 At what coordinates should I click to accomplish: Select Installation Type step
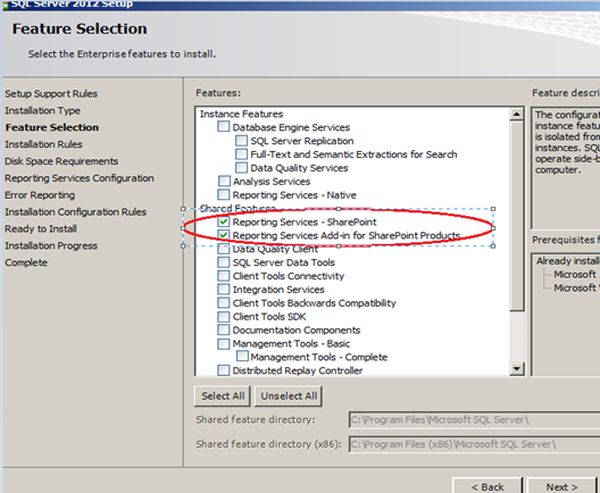tap(42, 111)
